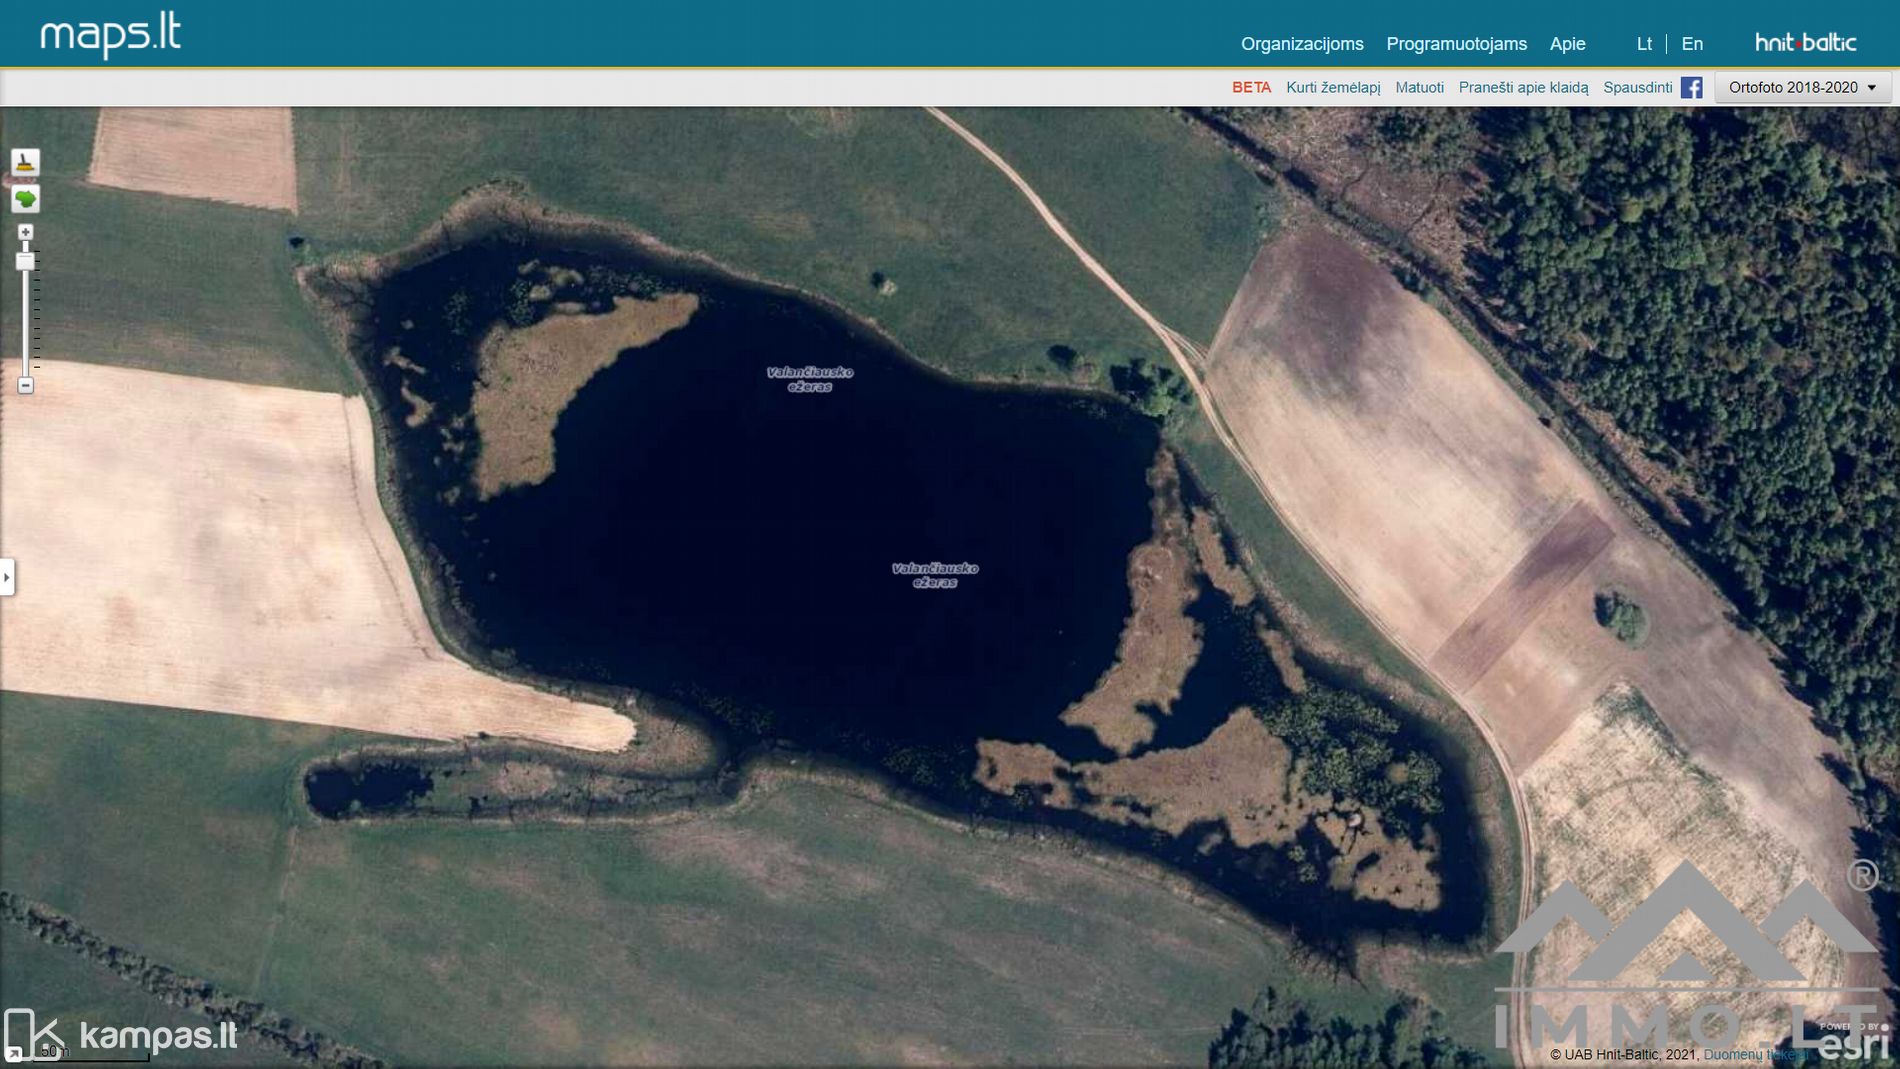1900x1069 pixels.
Task: Zoom in with the plus button
Action: click(x=26, y=232)
